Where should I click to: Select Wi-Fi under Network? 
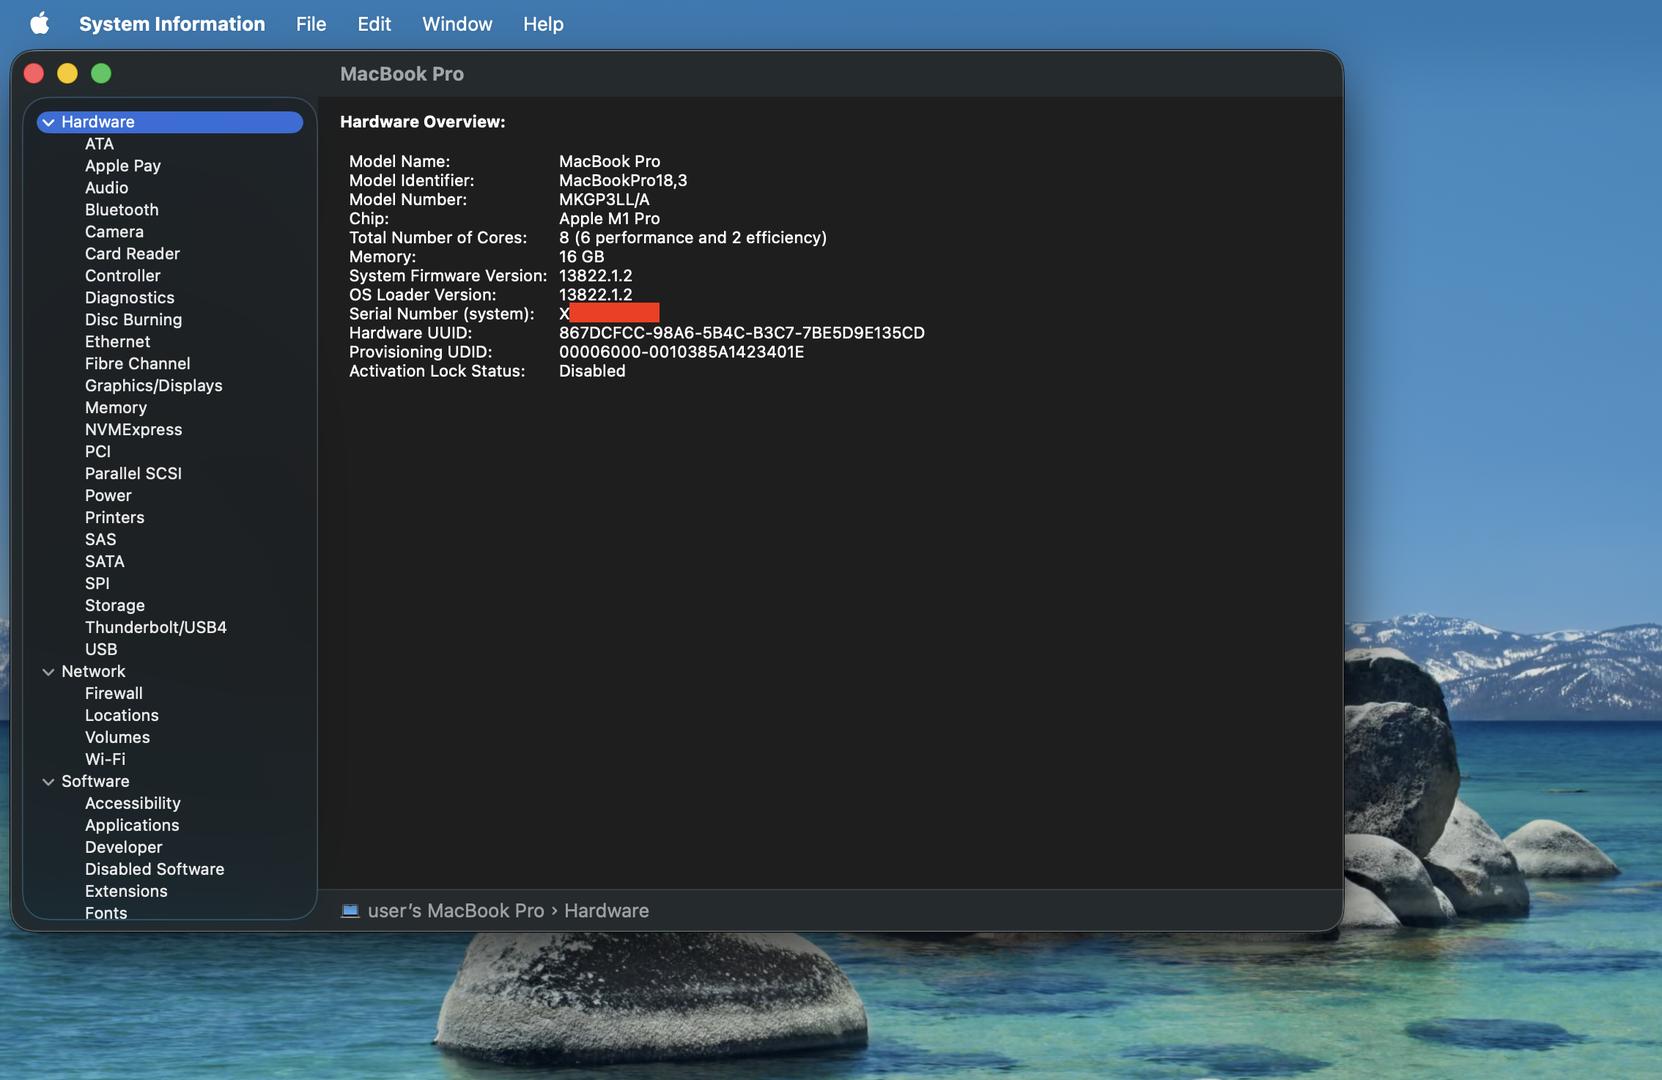point(105,760)
